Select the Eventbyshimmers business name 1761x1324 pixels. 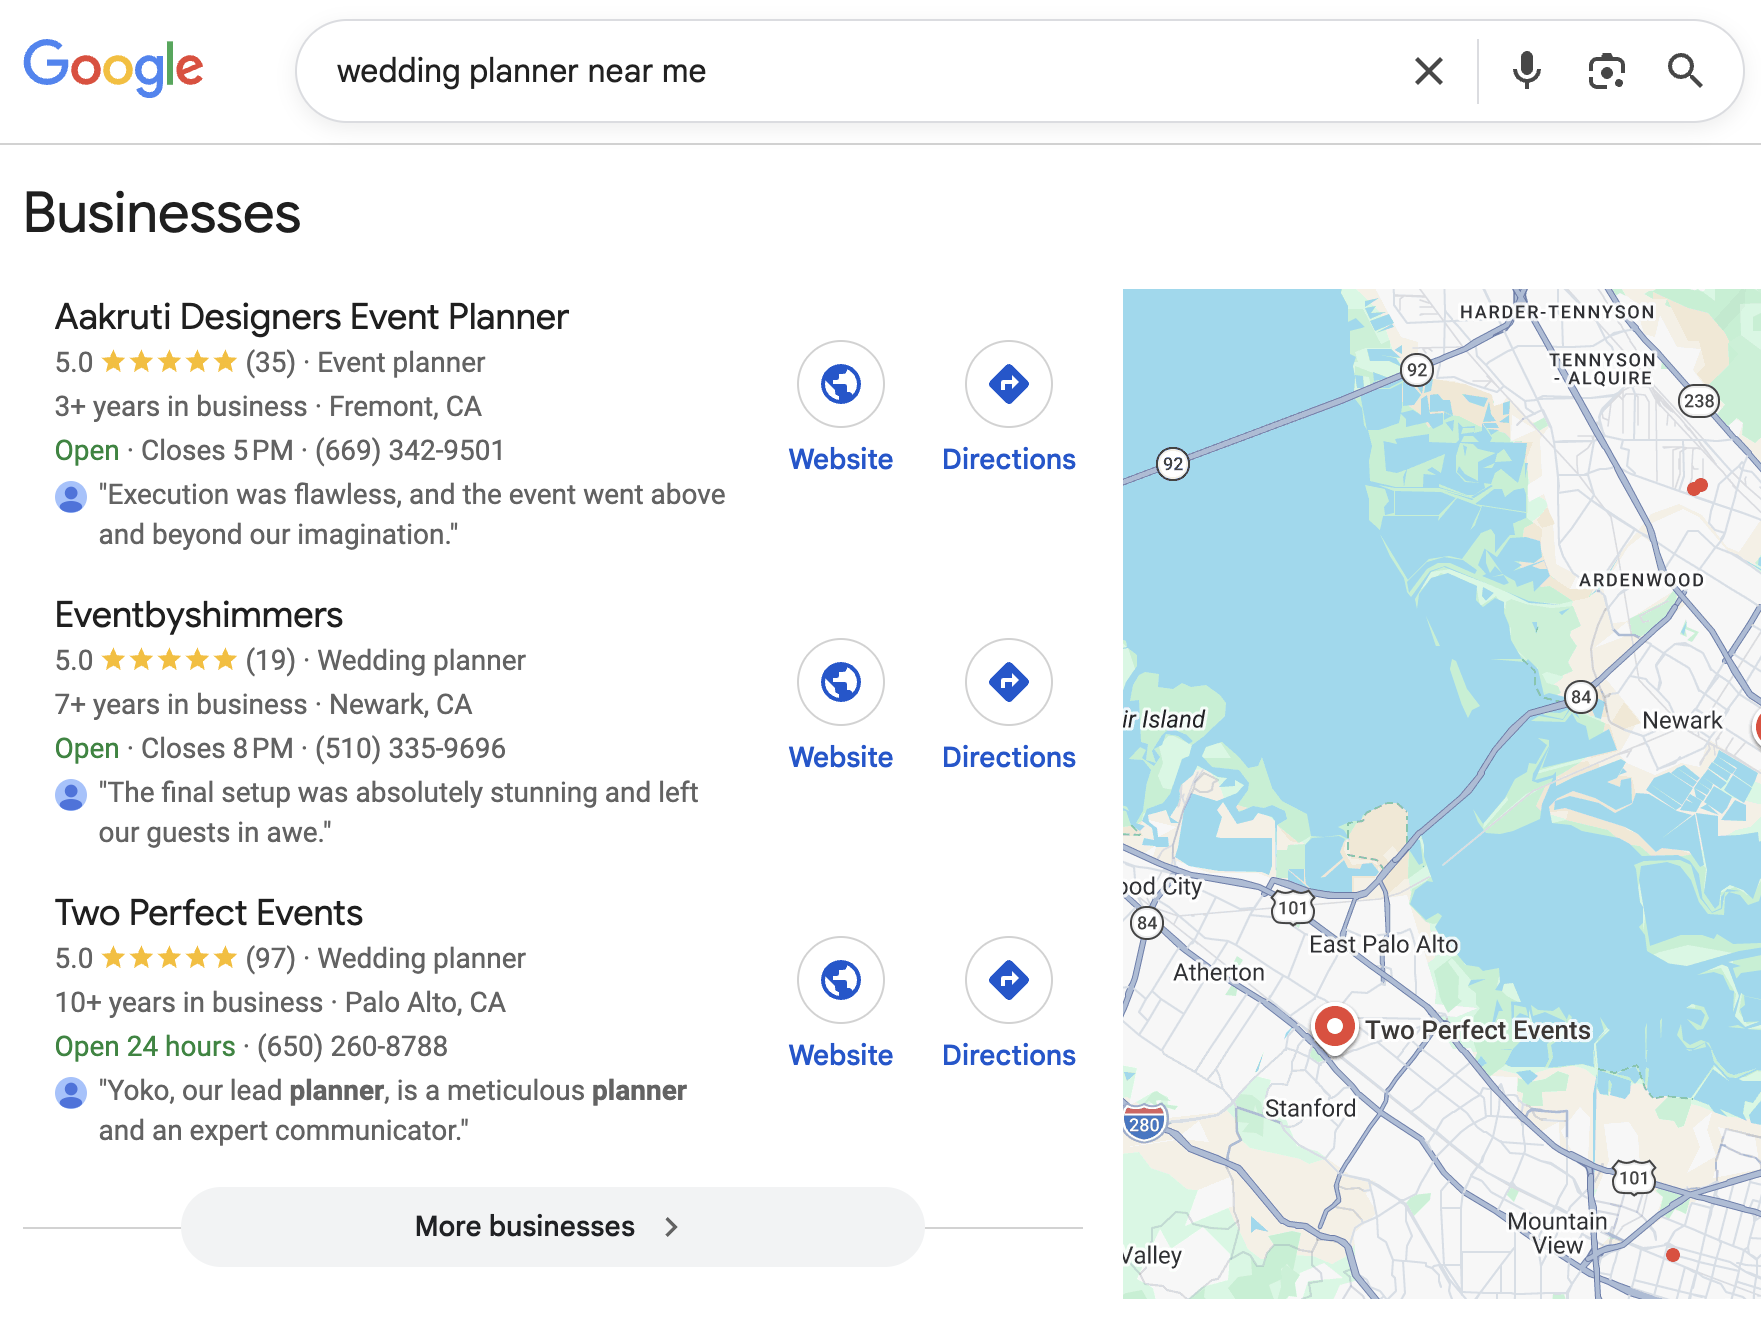click(x=197, y=614)
